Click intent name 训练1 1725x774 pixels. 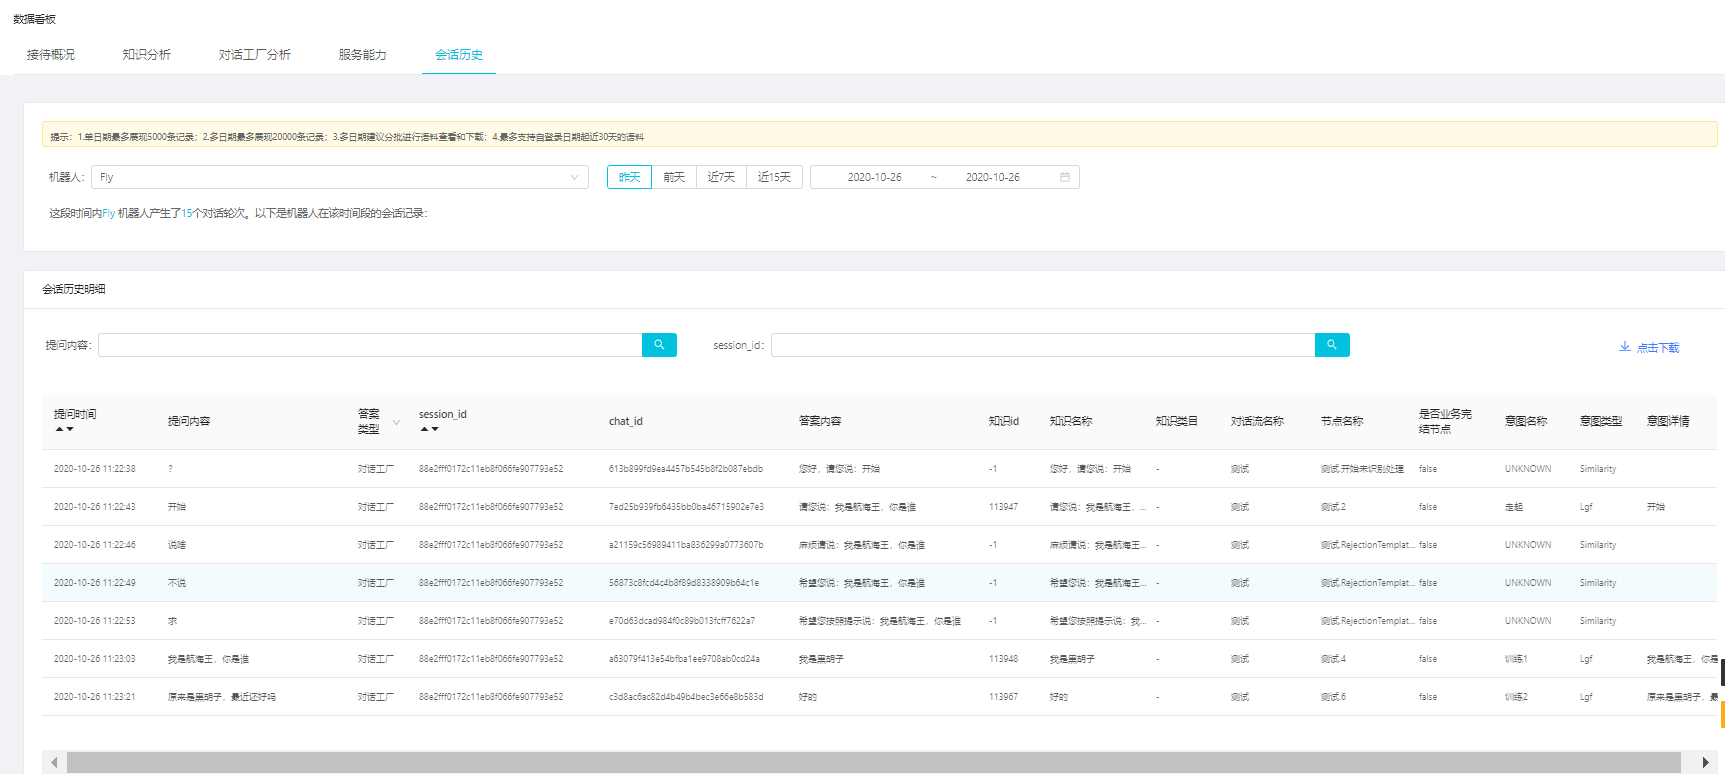(x=1516, y=659)
